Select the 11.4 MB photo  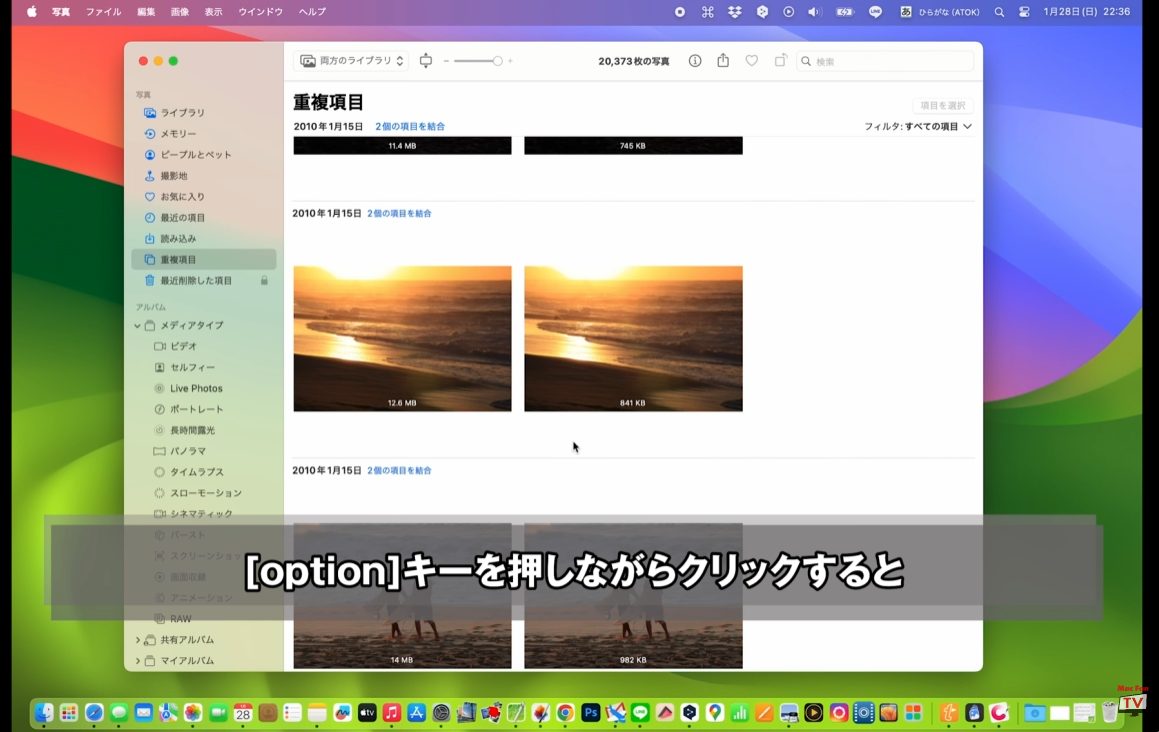[402, 146]
